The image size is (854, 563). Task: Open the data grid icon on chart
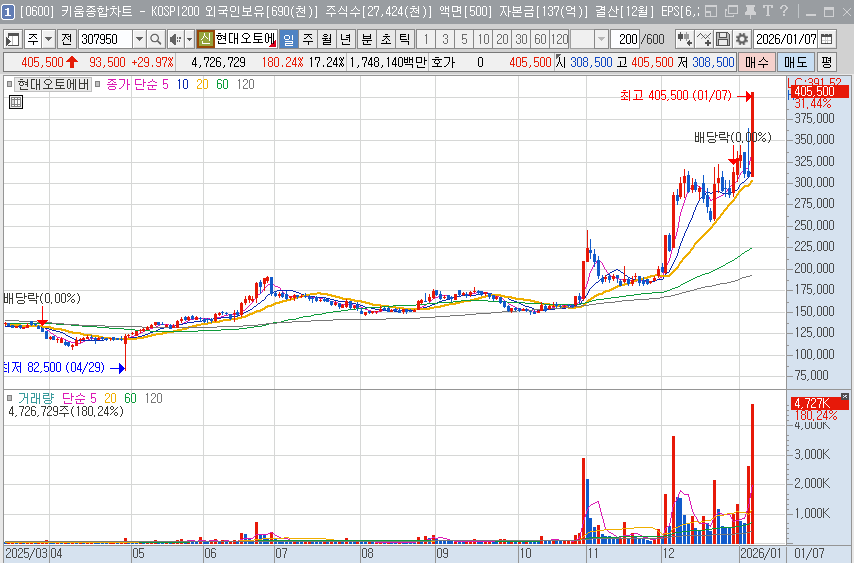(16, 102)
